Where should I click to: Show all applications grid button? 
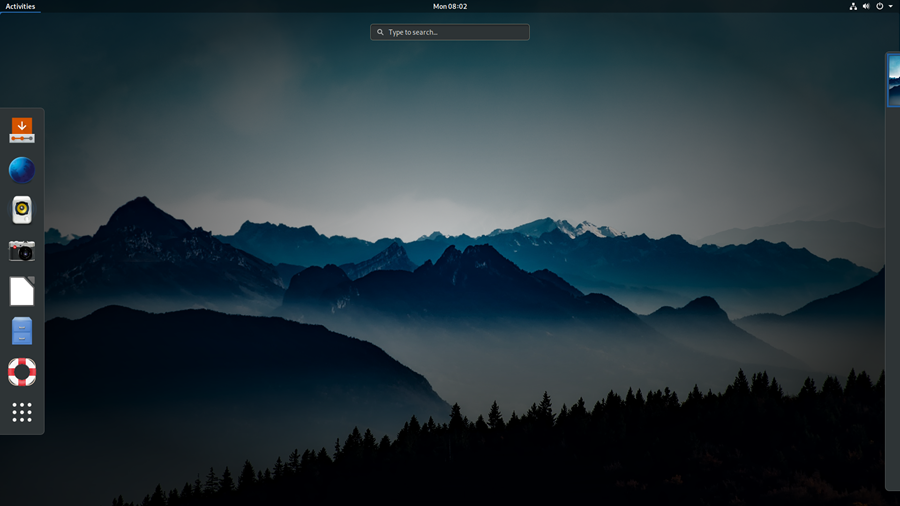[x=22, y=412]
